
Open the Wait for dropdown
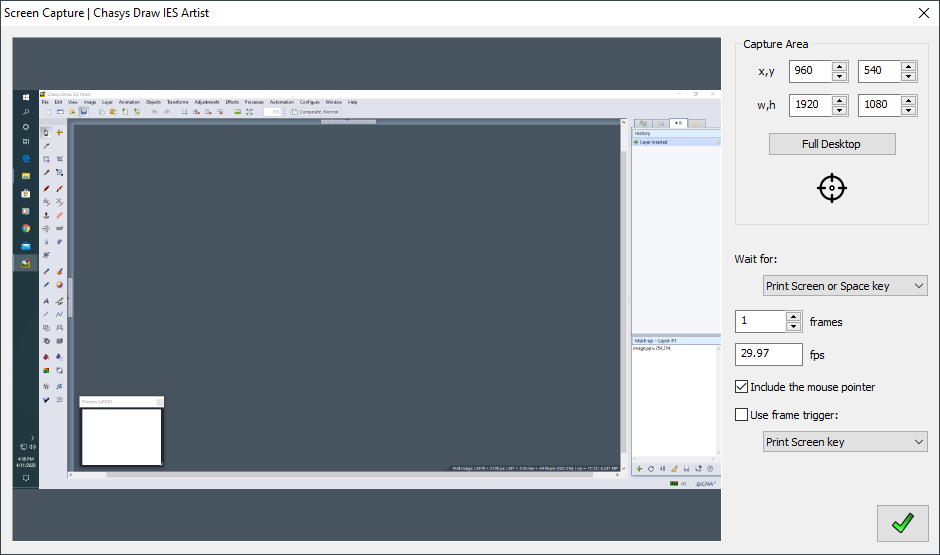tap(844, 286)
